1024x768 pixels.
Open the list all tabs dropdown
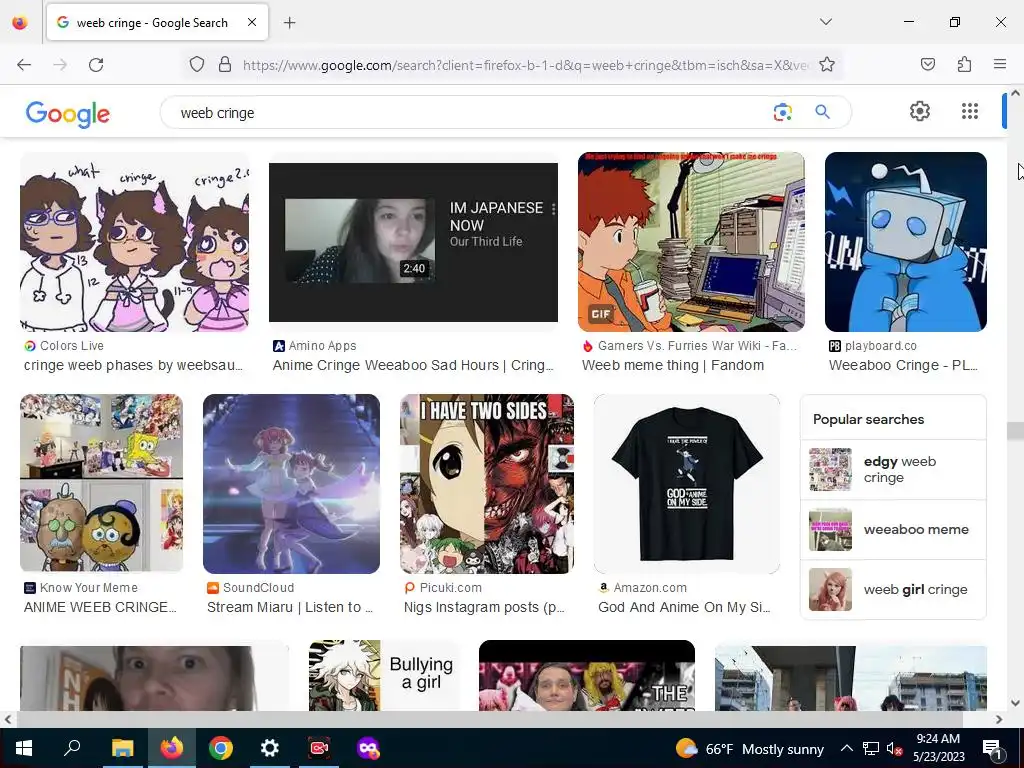(x=825, y=22)
